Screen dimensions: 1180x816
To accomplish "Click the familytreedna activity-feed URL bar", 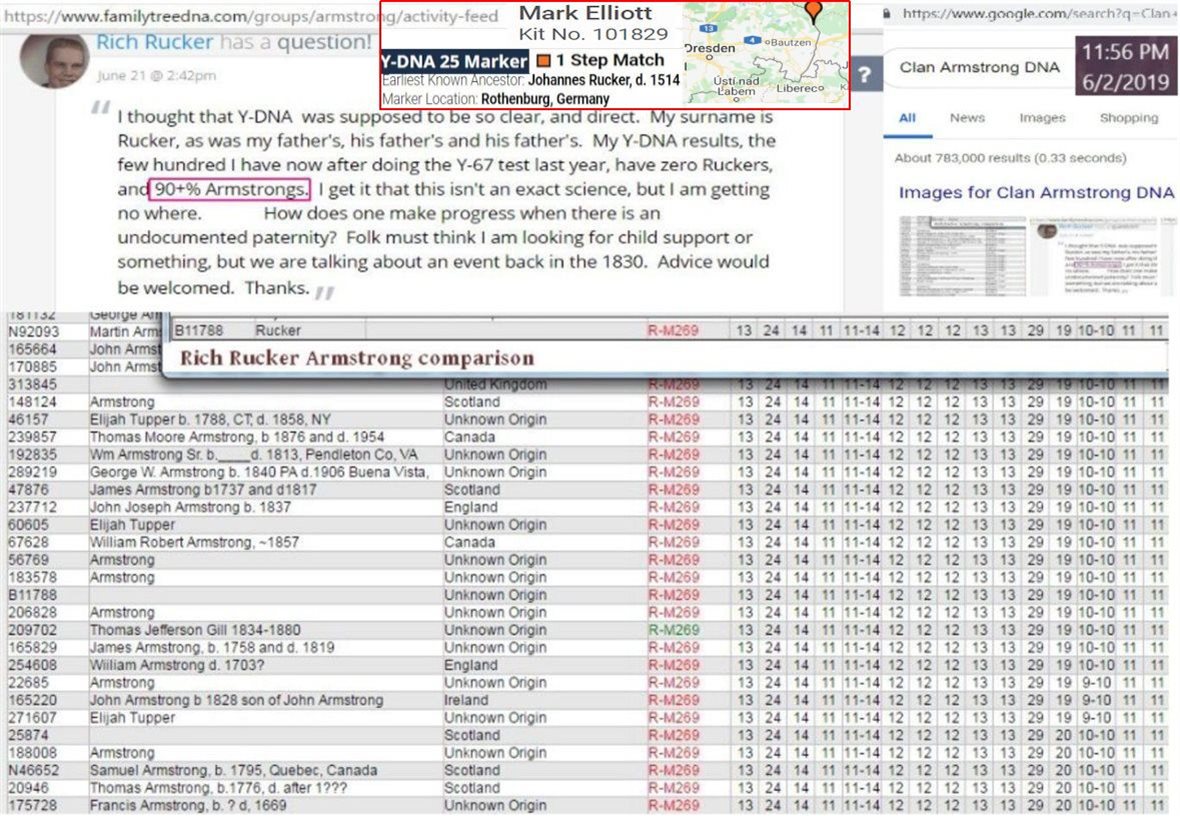I will click(251, 16).
